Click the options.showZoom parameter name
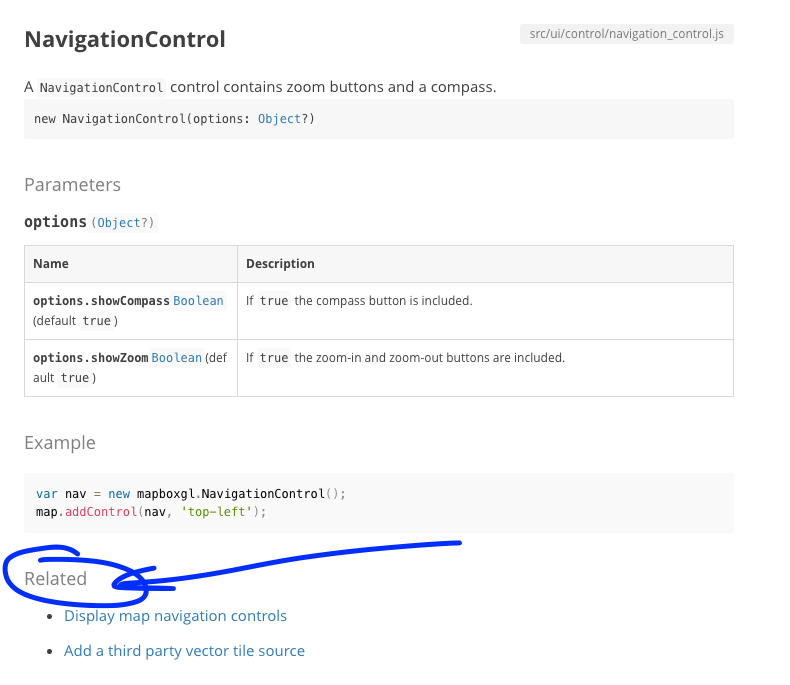 pos(91,358)
